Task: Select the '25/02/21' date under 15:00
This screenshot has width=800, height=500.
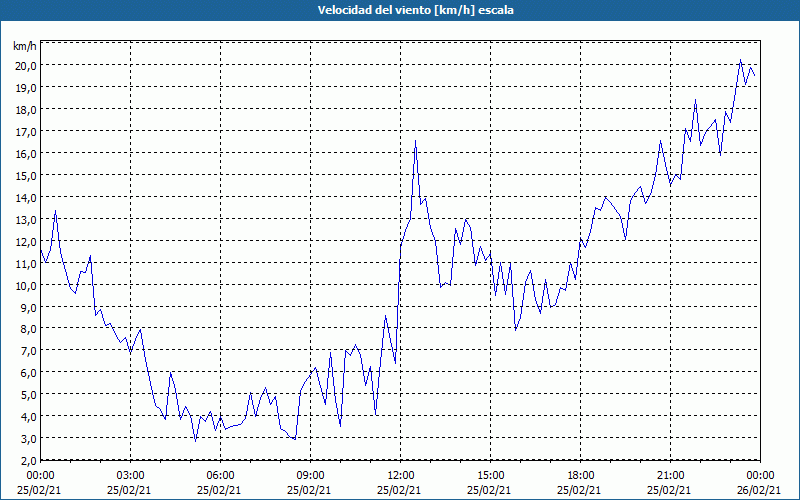Action: pos(489,490)
